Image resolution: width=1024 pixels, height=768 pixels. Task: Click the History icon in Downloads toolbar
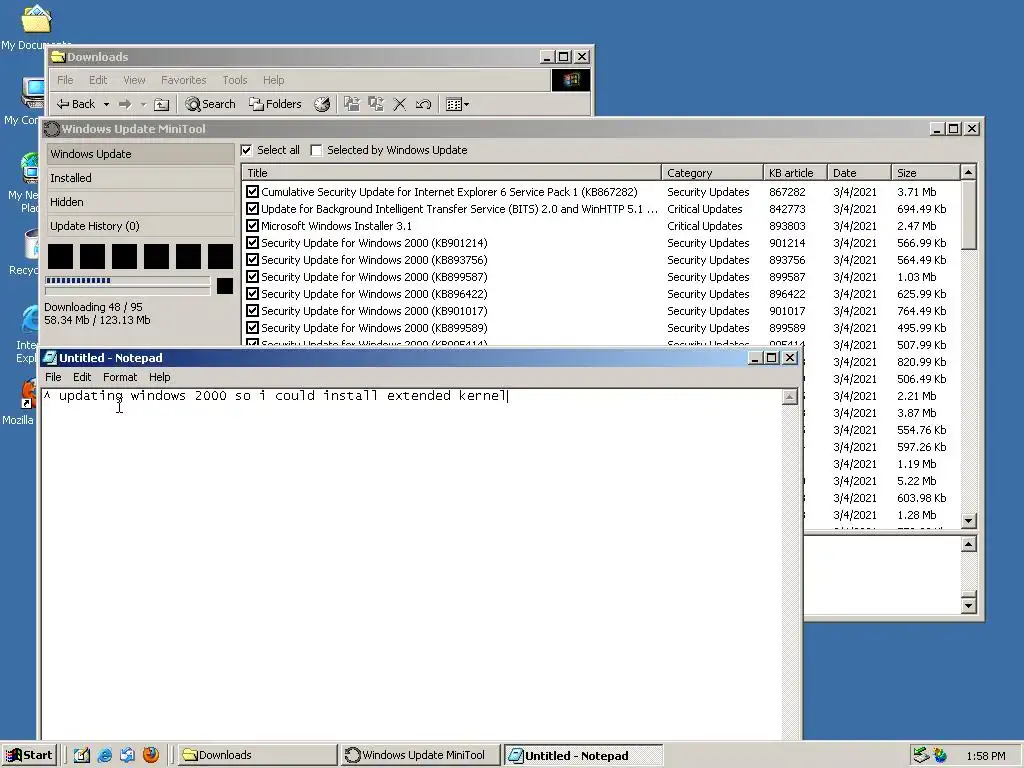point(322,104)
